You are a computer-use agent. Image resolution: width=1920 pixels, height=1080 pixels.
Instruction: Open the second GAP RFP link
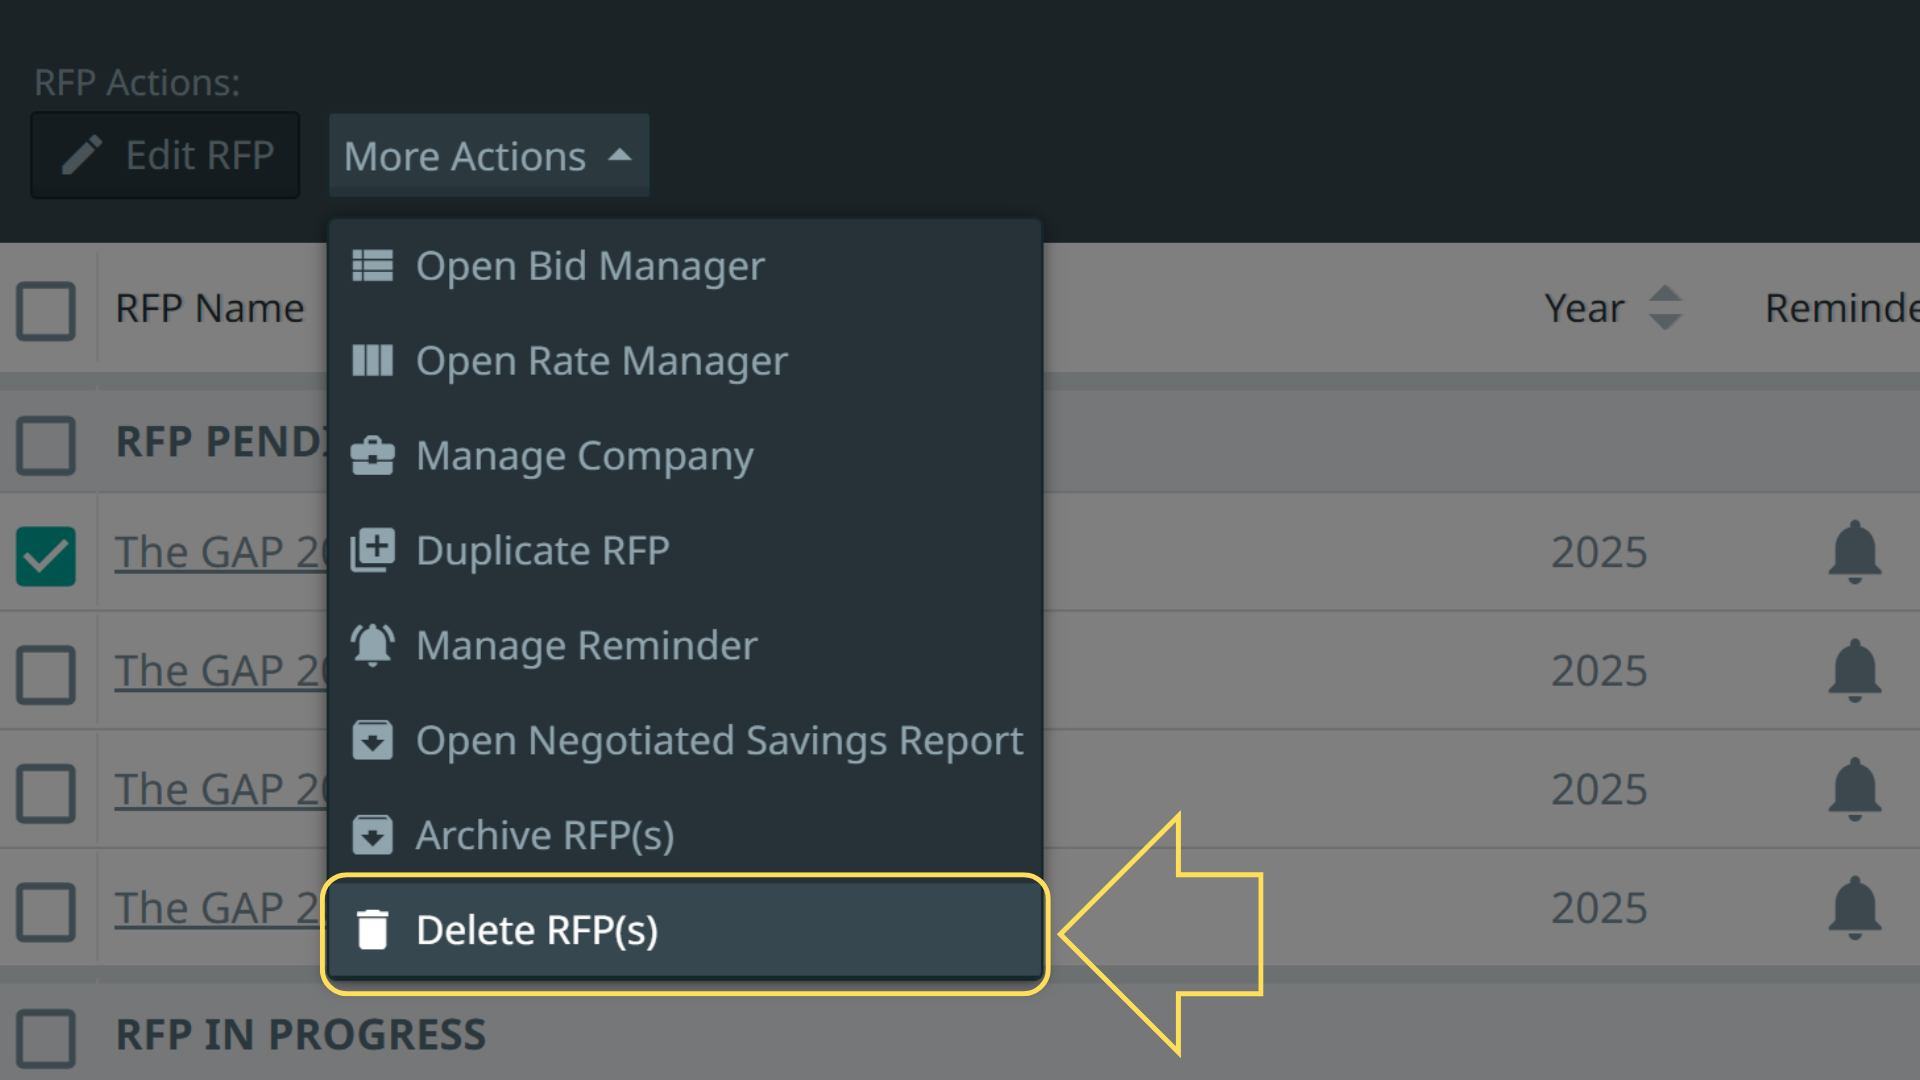[x=220, y=671]
